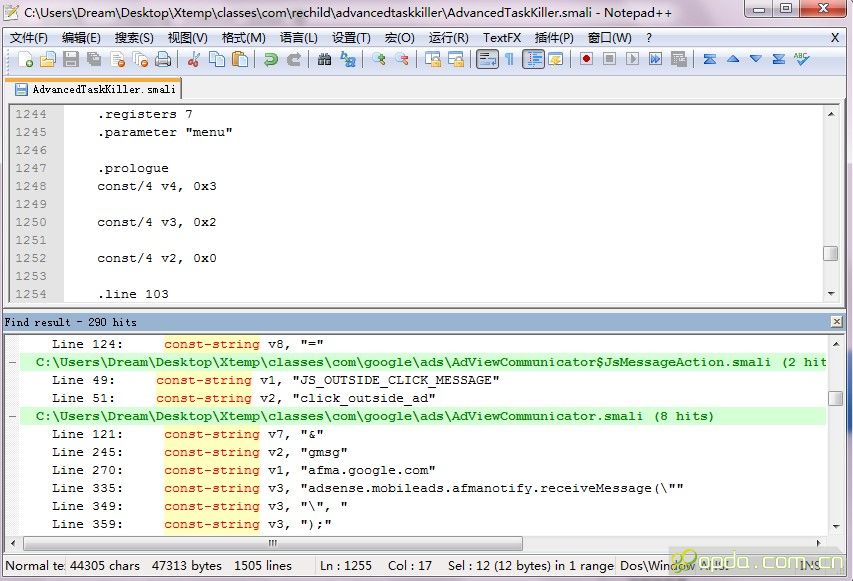Click the Redo arrow icon
This screenshot has width=853, height=581.
click(x=294, y=59)
